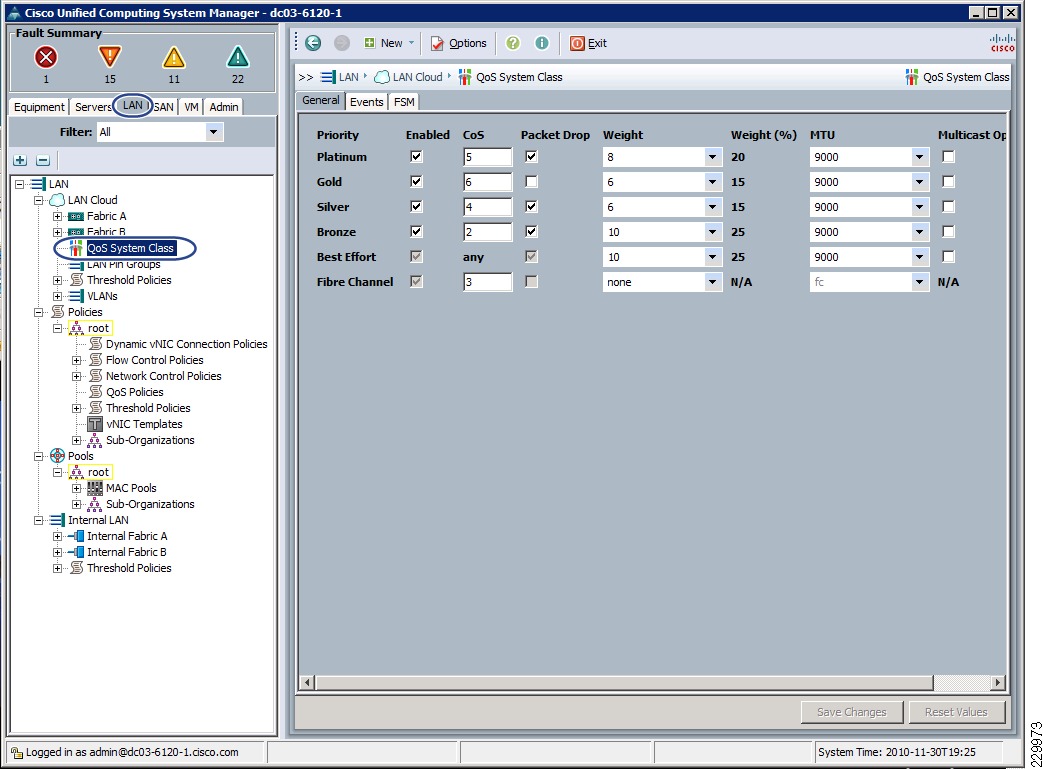Switch to the Admin tab
Viewport: 1043px width, 769px height.
(224, 107)
